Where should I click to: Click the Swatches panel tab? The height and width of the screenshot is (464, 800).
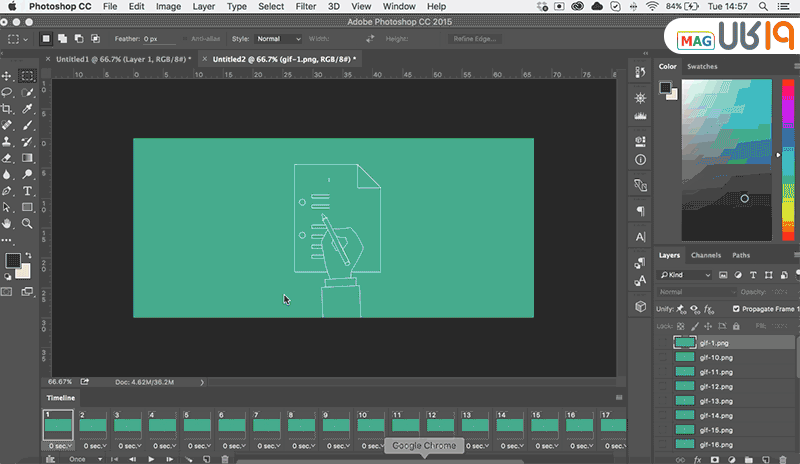click(x=704, y=67)
